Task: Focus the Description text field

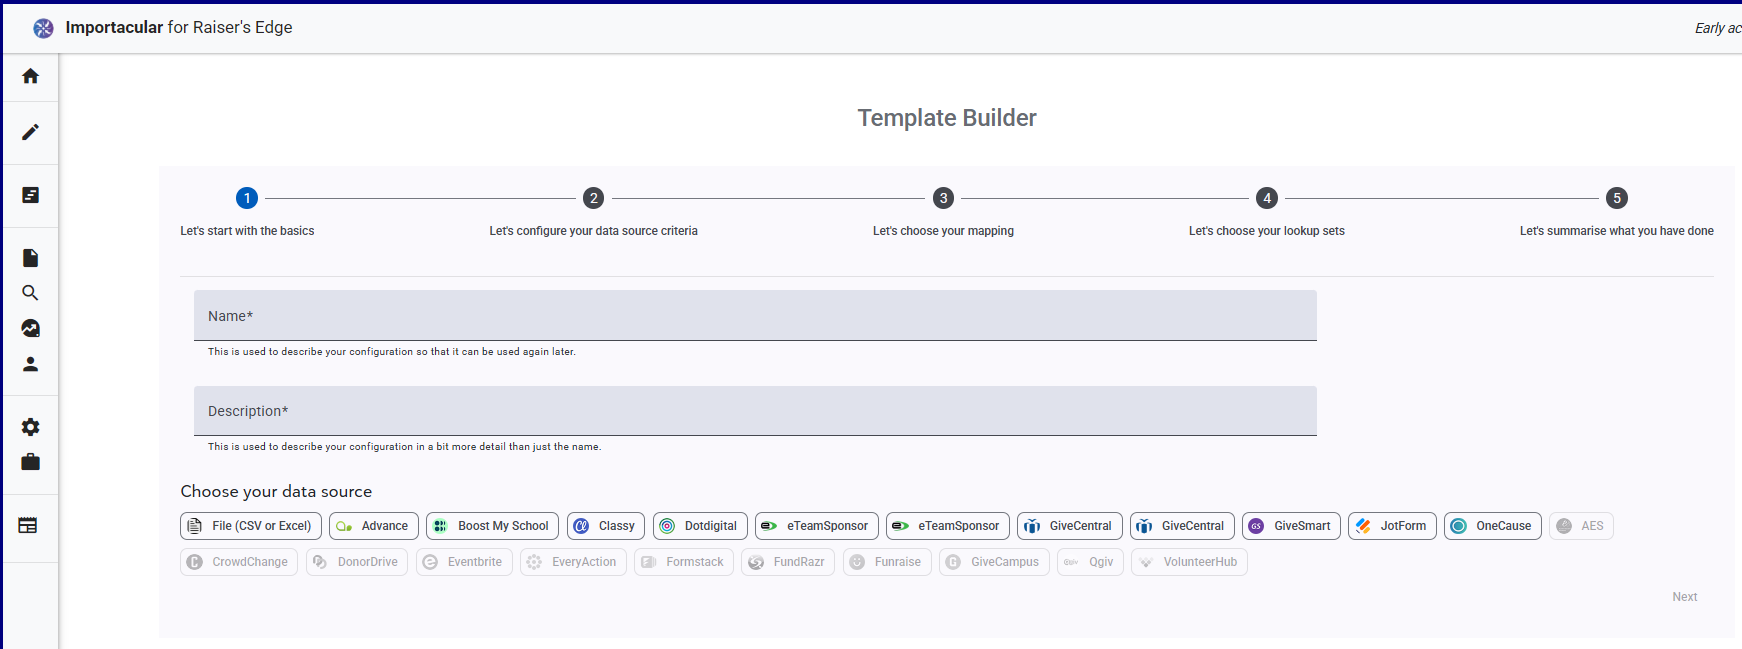Action: [x=754, y=411]
